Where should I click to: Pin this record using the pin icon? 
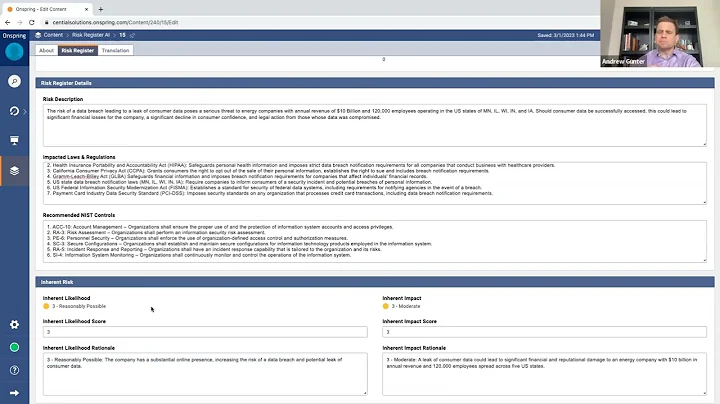point(132,35)
